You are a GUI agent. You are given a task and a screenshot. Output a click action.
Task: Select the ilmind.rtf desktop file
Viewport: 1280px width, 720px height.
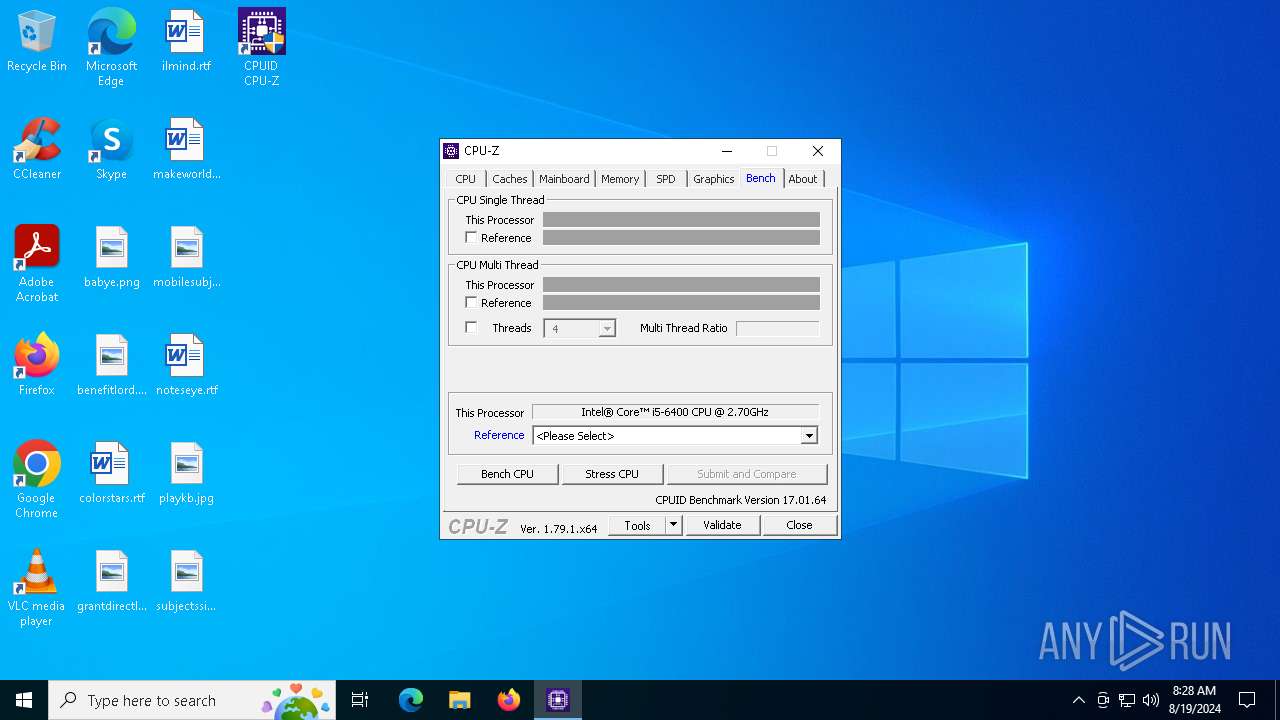[186, 41]
